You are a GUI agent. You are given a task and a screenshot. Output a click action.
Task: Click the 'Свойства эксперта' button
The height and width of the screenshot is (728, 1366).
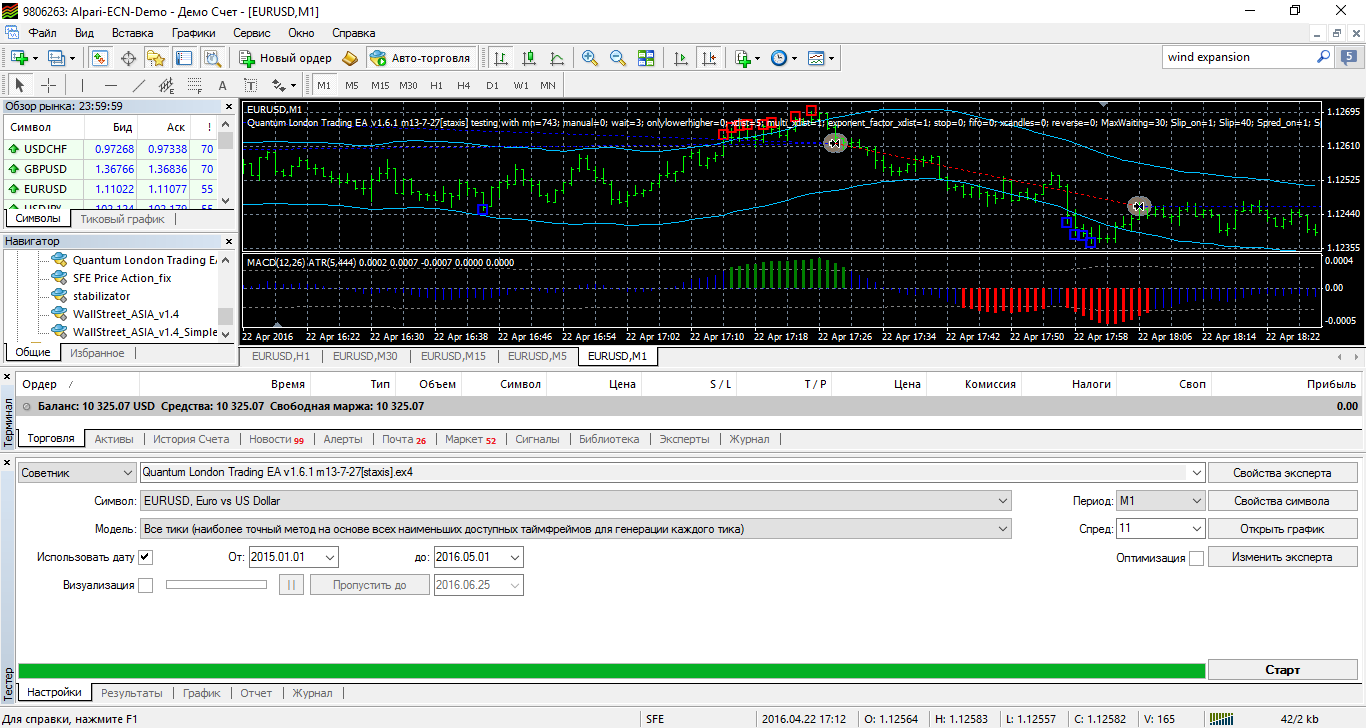[x=1283, y=473]
